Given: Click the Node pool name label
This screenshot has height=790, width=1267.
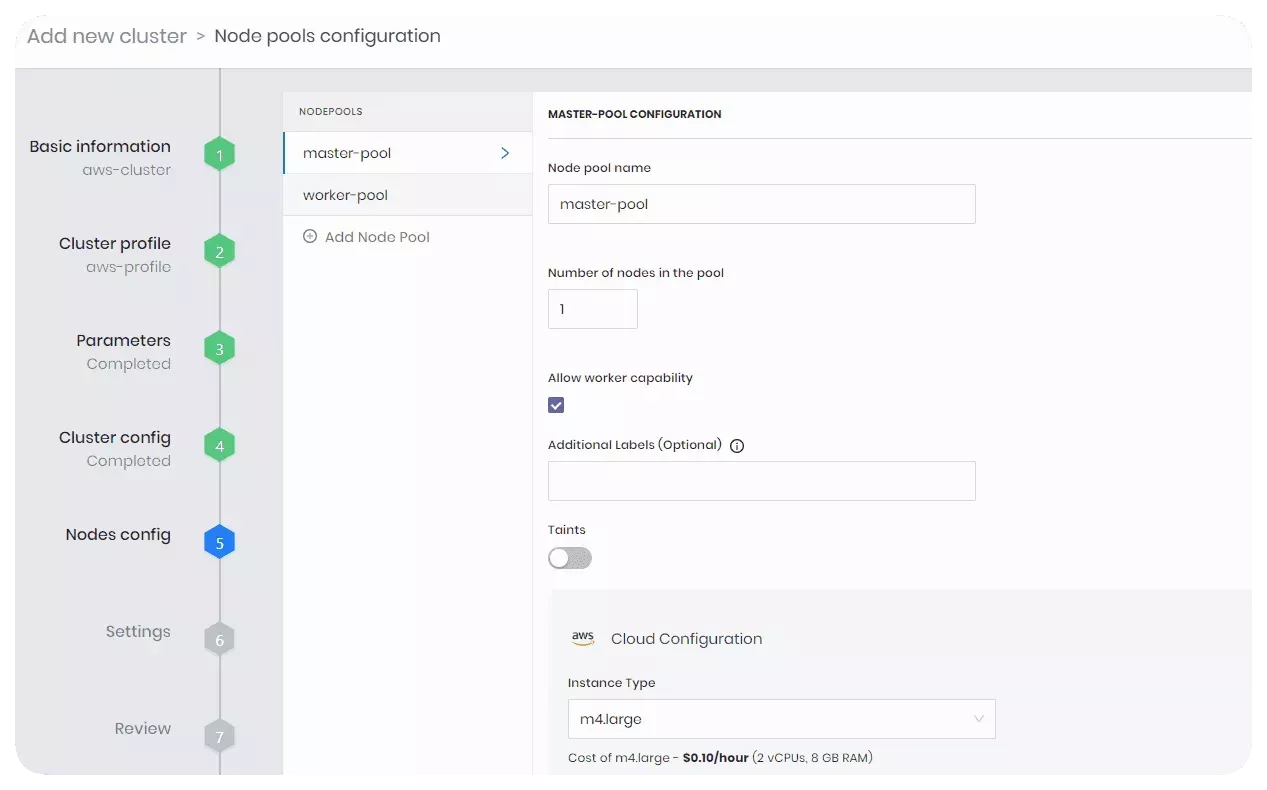Looking at the screenshot, I should [599, 168].
